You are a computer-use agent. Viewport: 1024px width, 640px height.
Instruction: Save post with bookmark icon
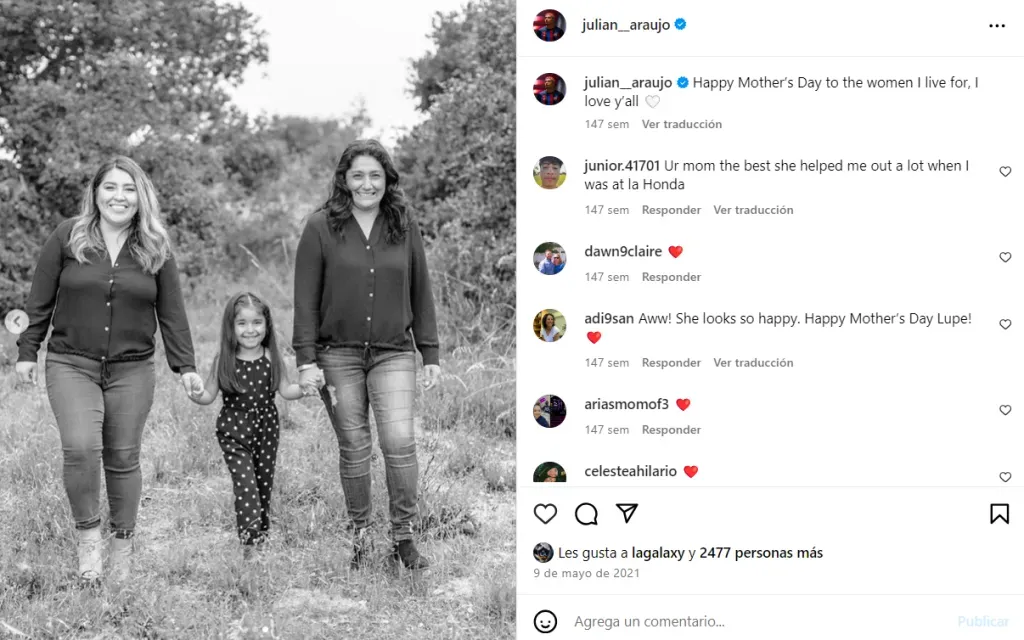pos(999,514)
